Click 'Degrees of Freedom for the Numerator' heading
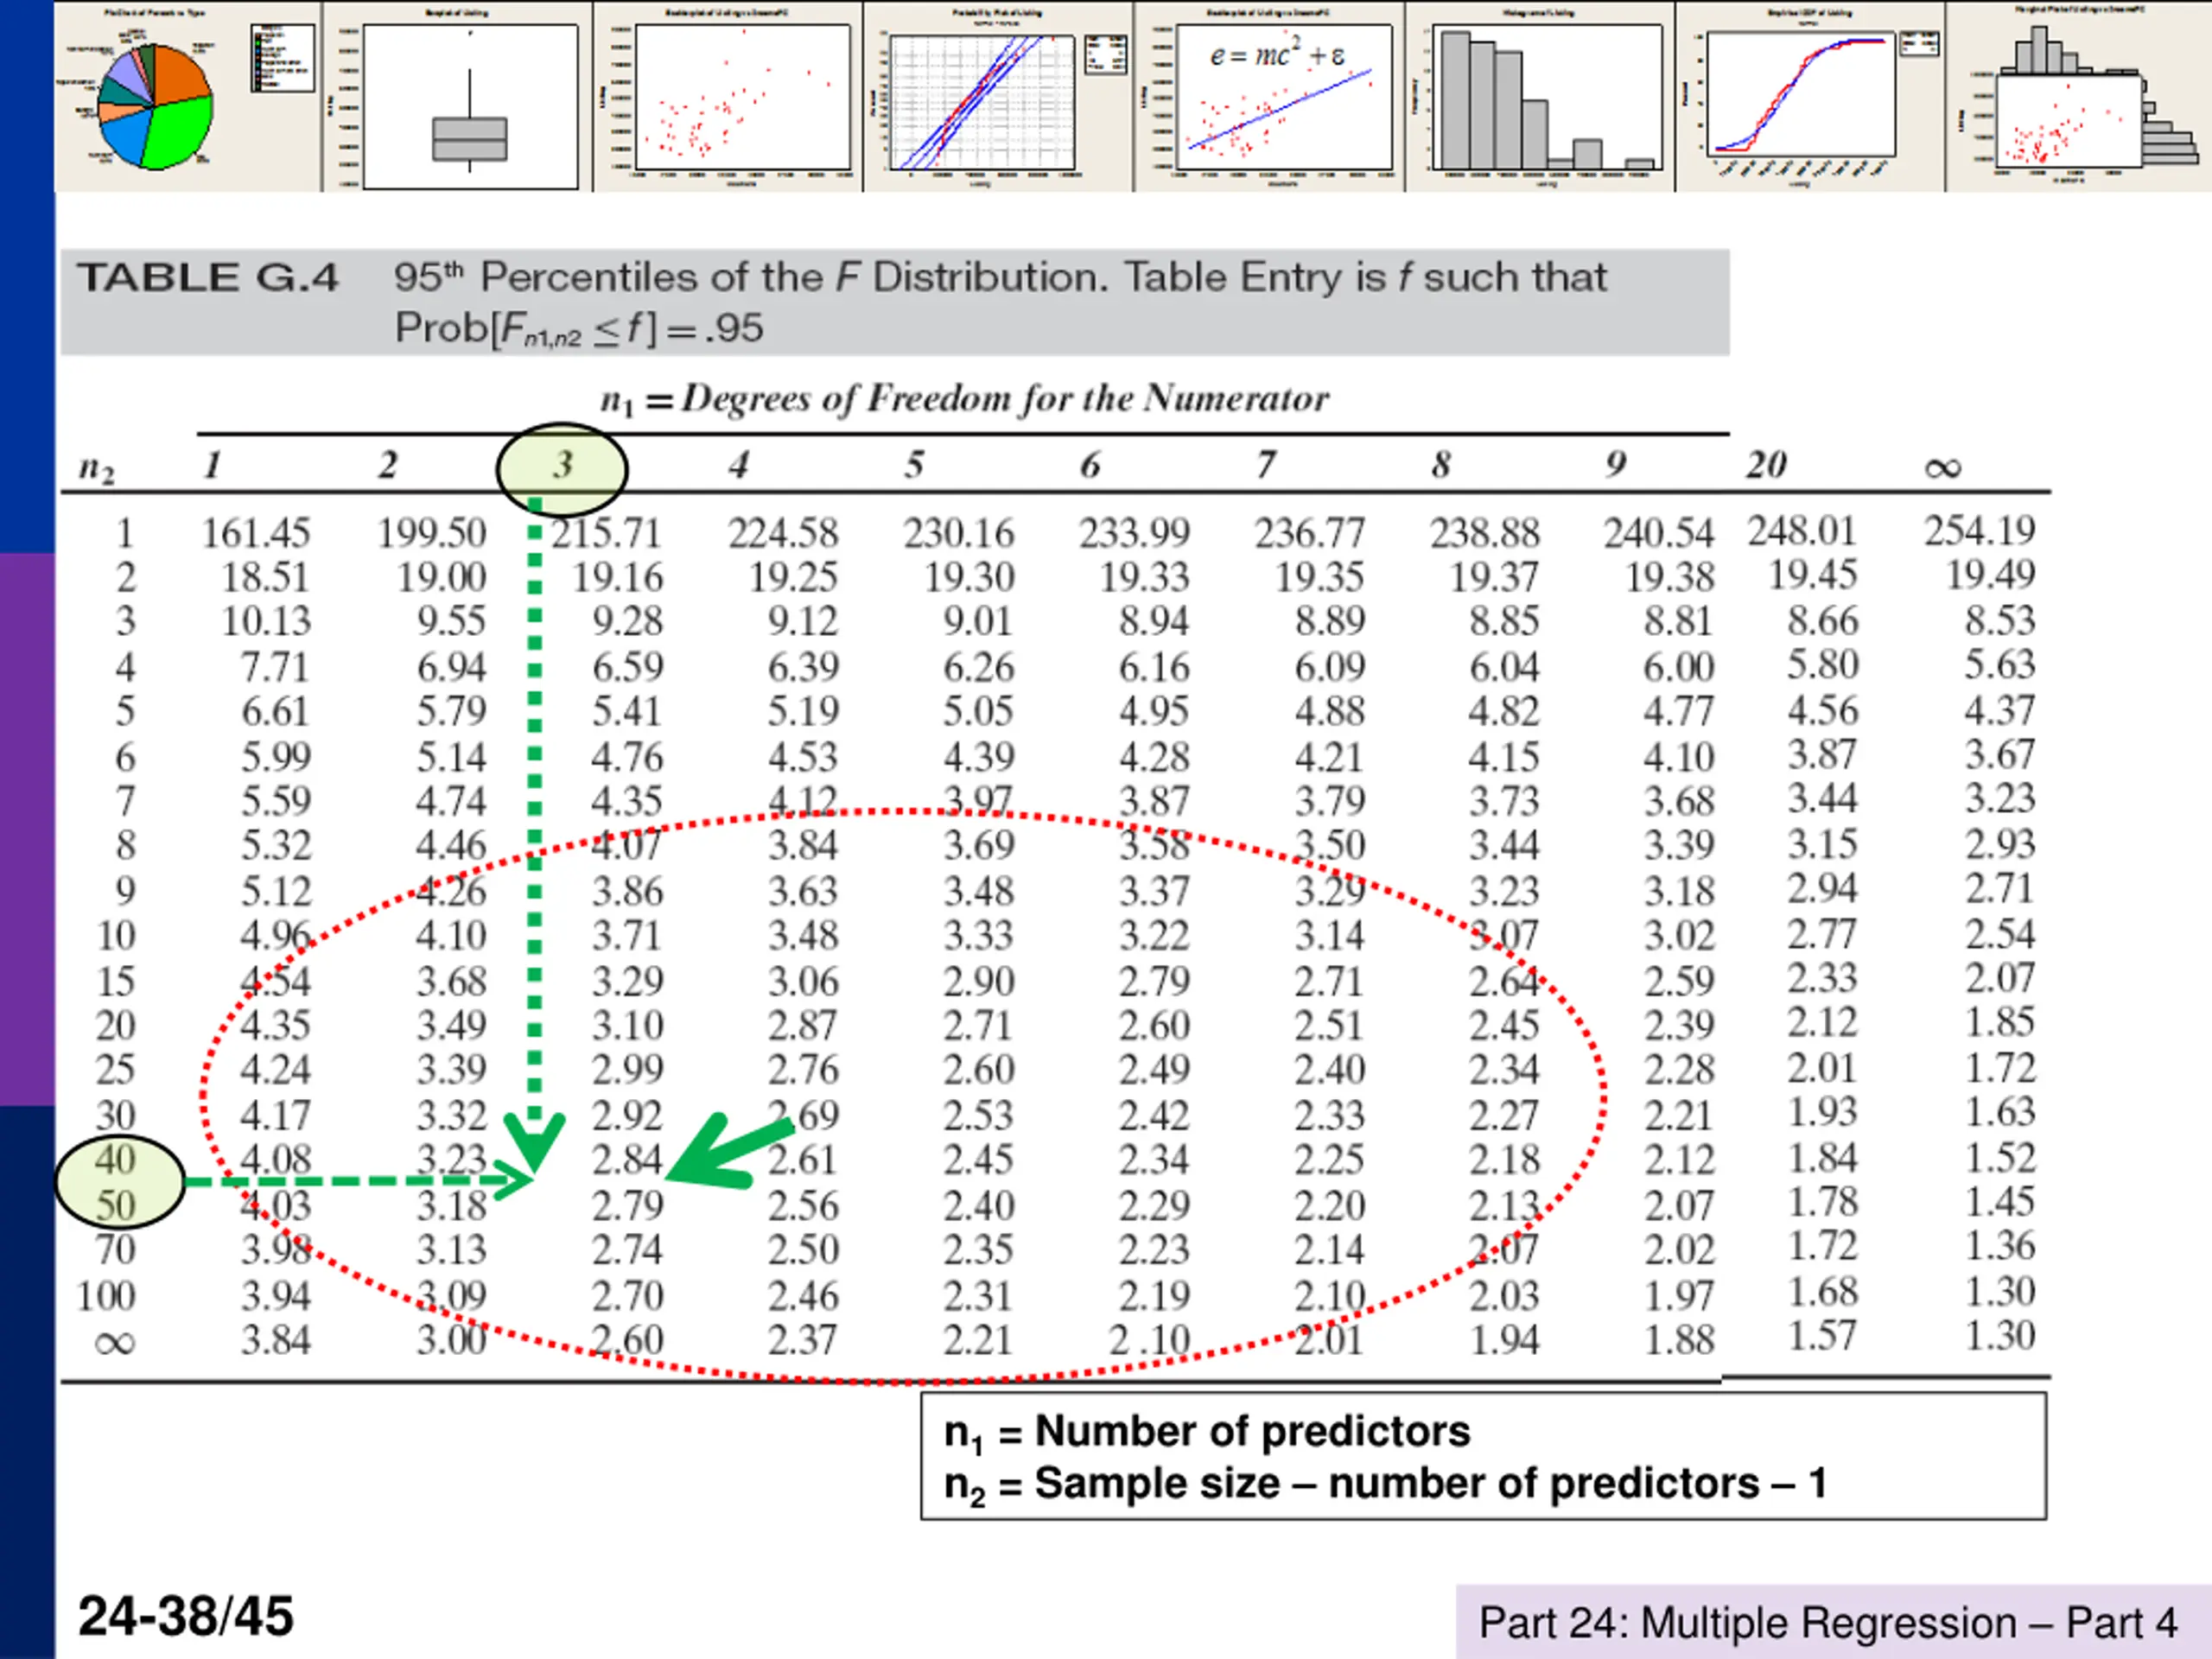This screenshot has height=1659, width=2212. coord(1004,399)
